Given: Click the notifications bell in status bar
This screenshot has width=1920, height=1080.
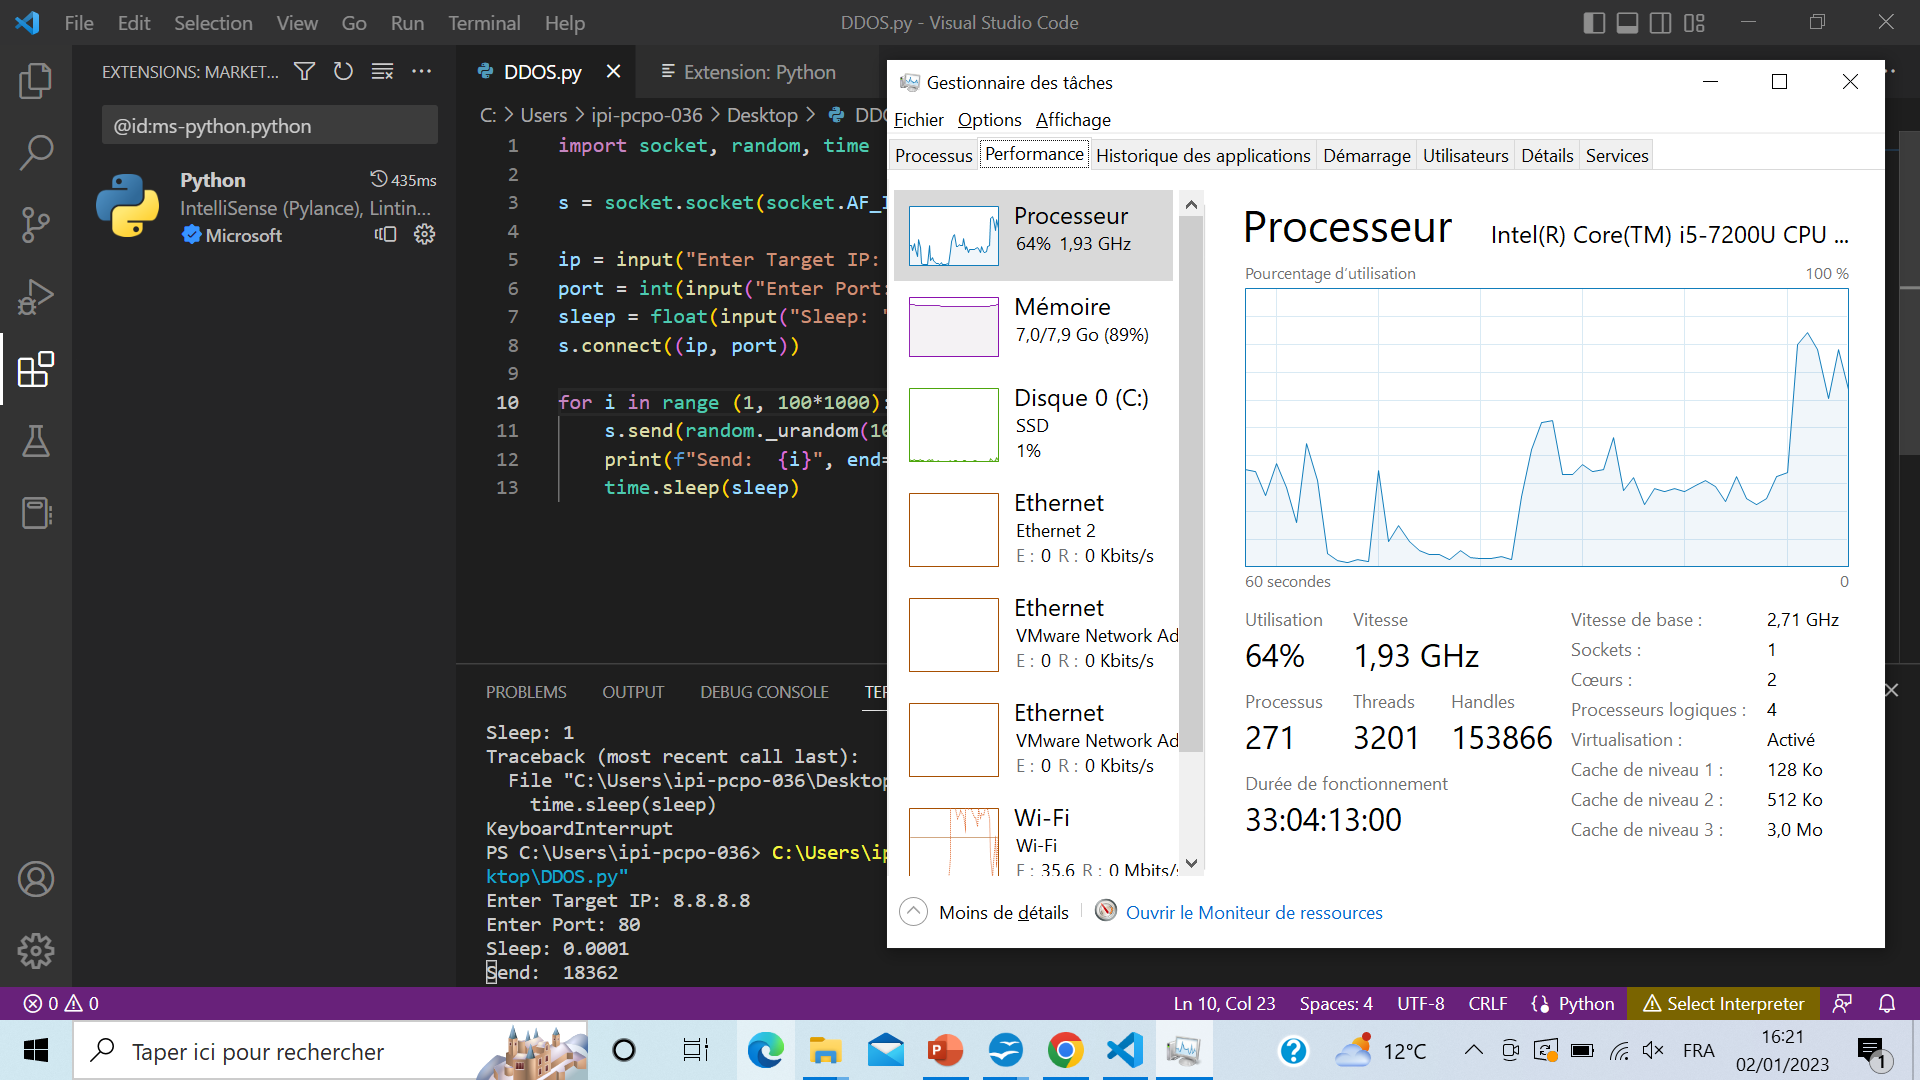Looking at the screenshot, I should tap(1887, 1003).
